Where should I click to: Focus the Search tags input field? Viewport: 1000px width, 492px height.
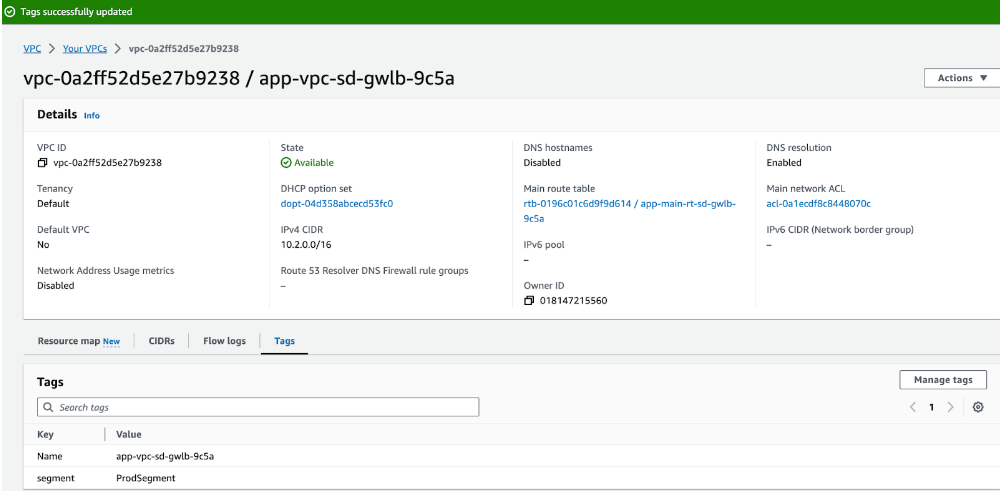point(265,408)
